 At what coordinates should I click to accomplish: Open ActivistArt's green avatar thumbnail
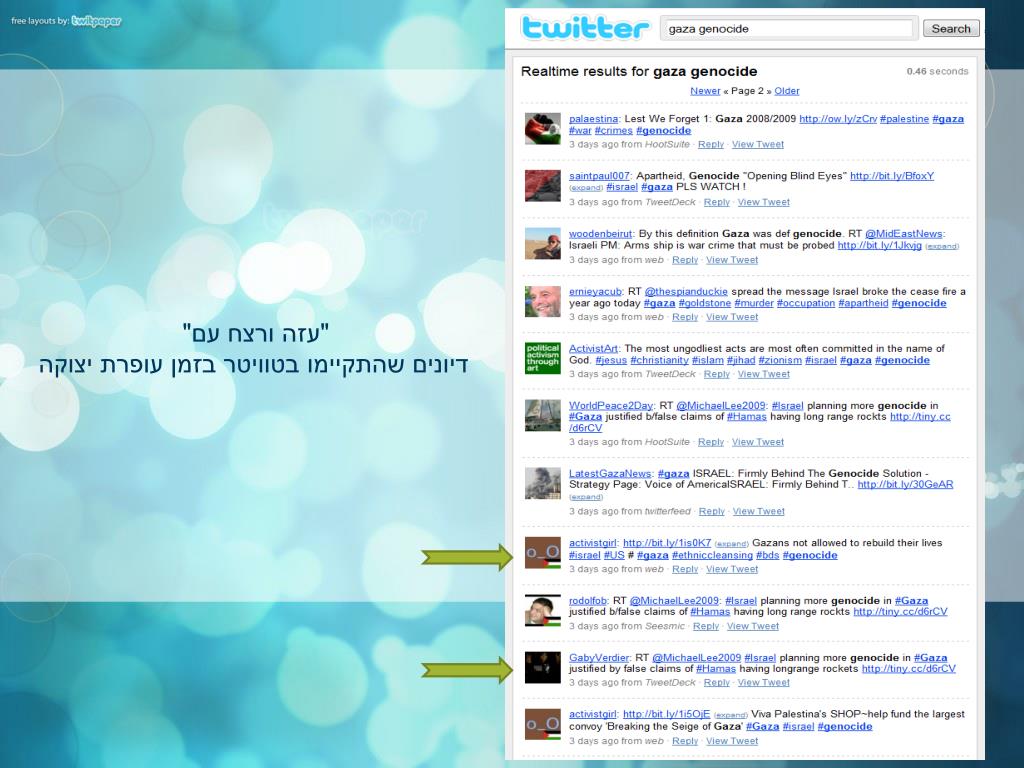[543, 359]
